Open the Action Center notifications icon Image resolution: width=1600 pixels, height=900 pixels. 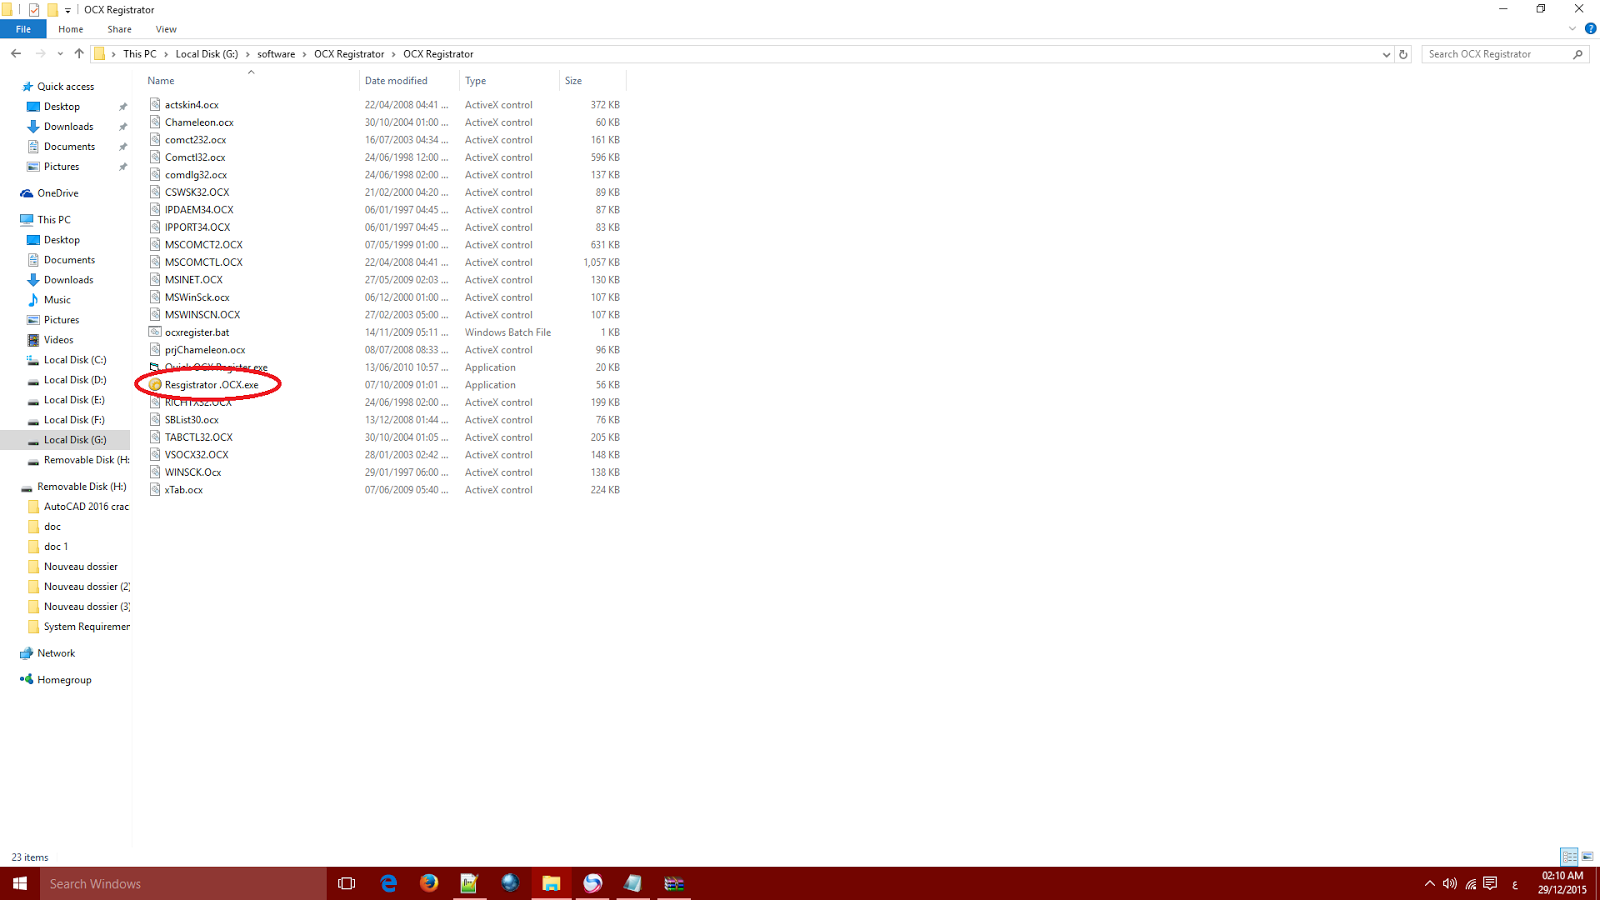pos(1491,884)
